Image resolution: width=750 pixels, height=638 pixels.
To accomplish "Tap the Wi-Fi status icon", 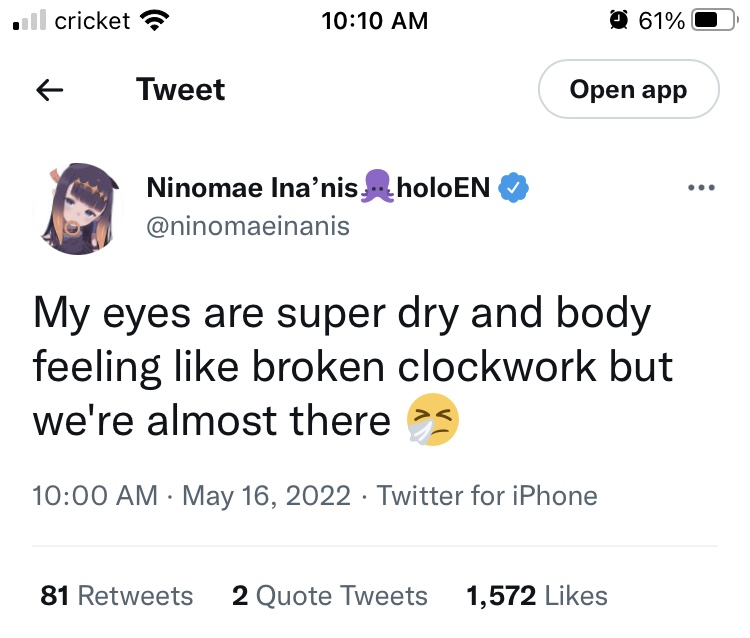I will (x=154, y=20).
